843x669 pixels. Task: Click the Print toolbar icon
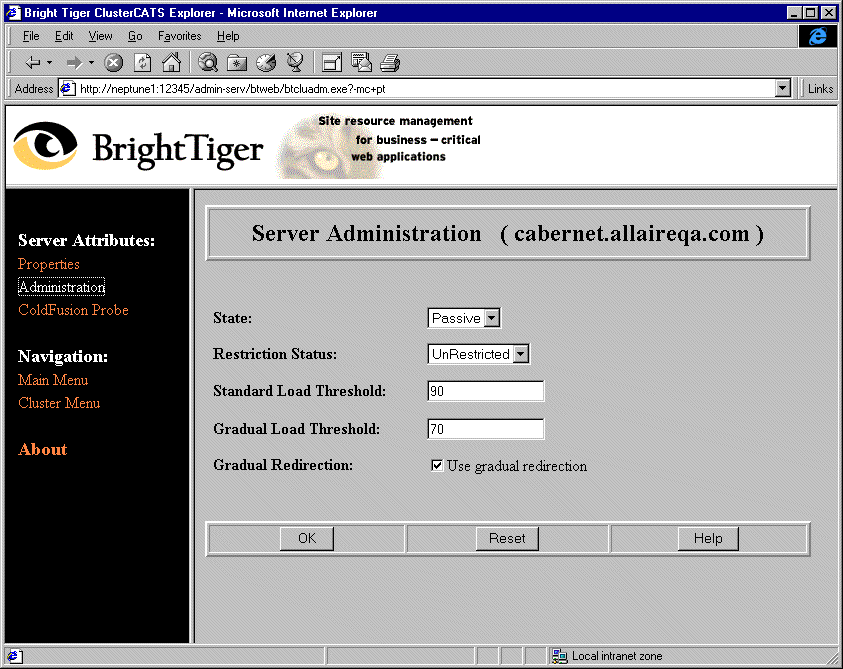coord(390,62)
